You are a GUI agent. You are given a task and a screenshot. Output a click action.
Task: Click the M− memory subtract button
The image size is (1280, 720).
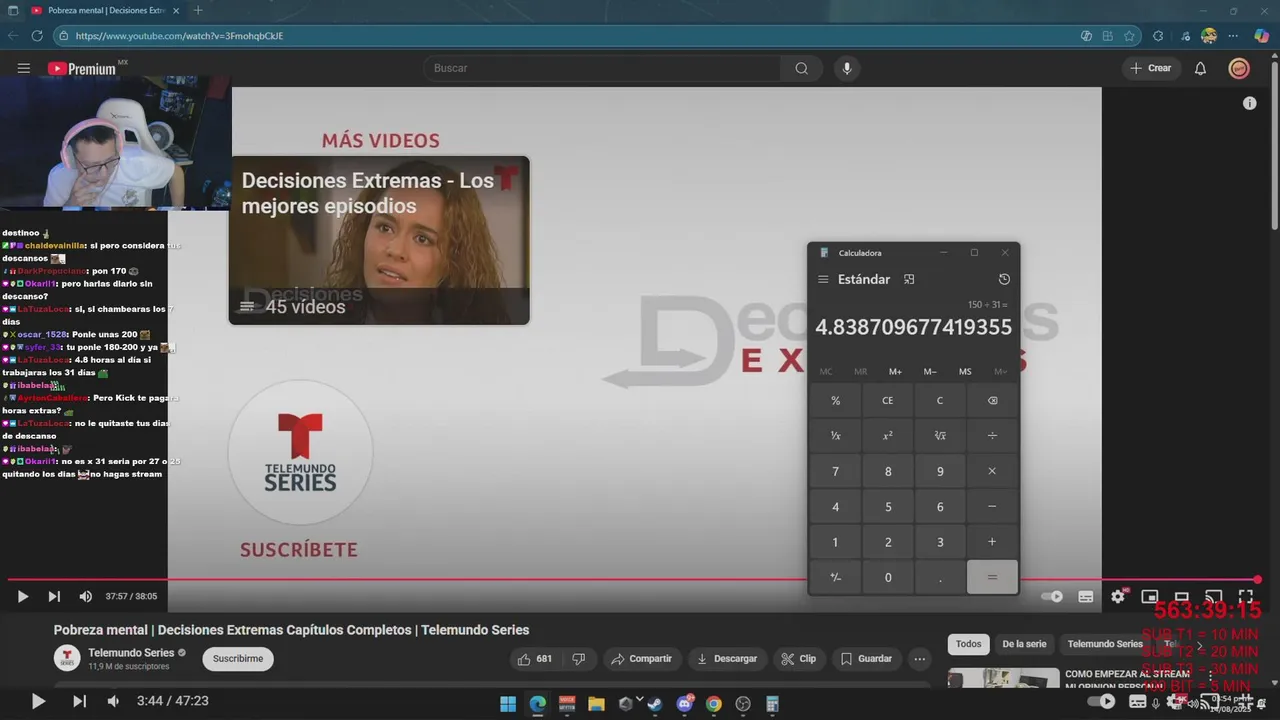930,372
